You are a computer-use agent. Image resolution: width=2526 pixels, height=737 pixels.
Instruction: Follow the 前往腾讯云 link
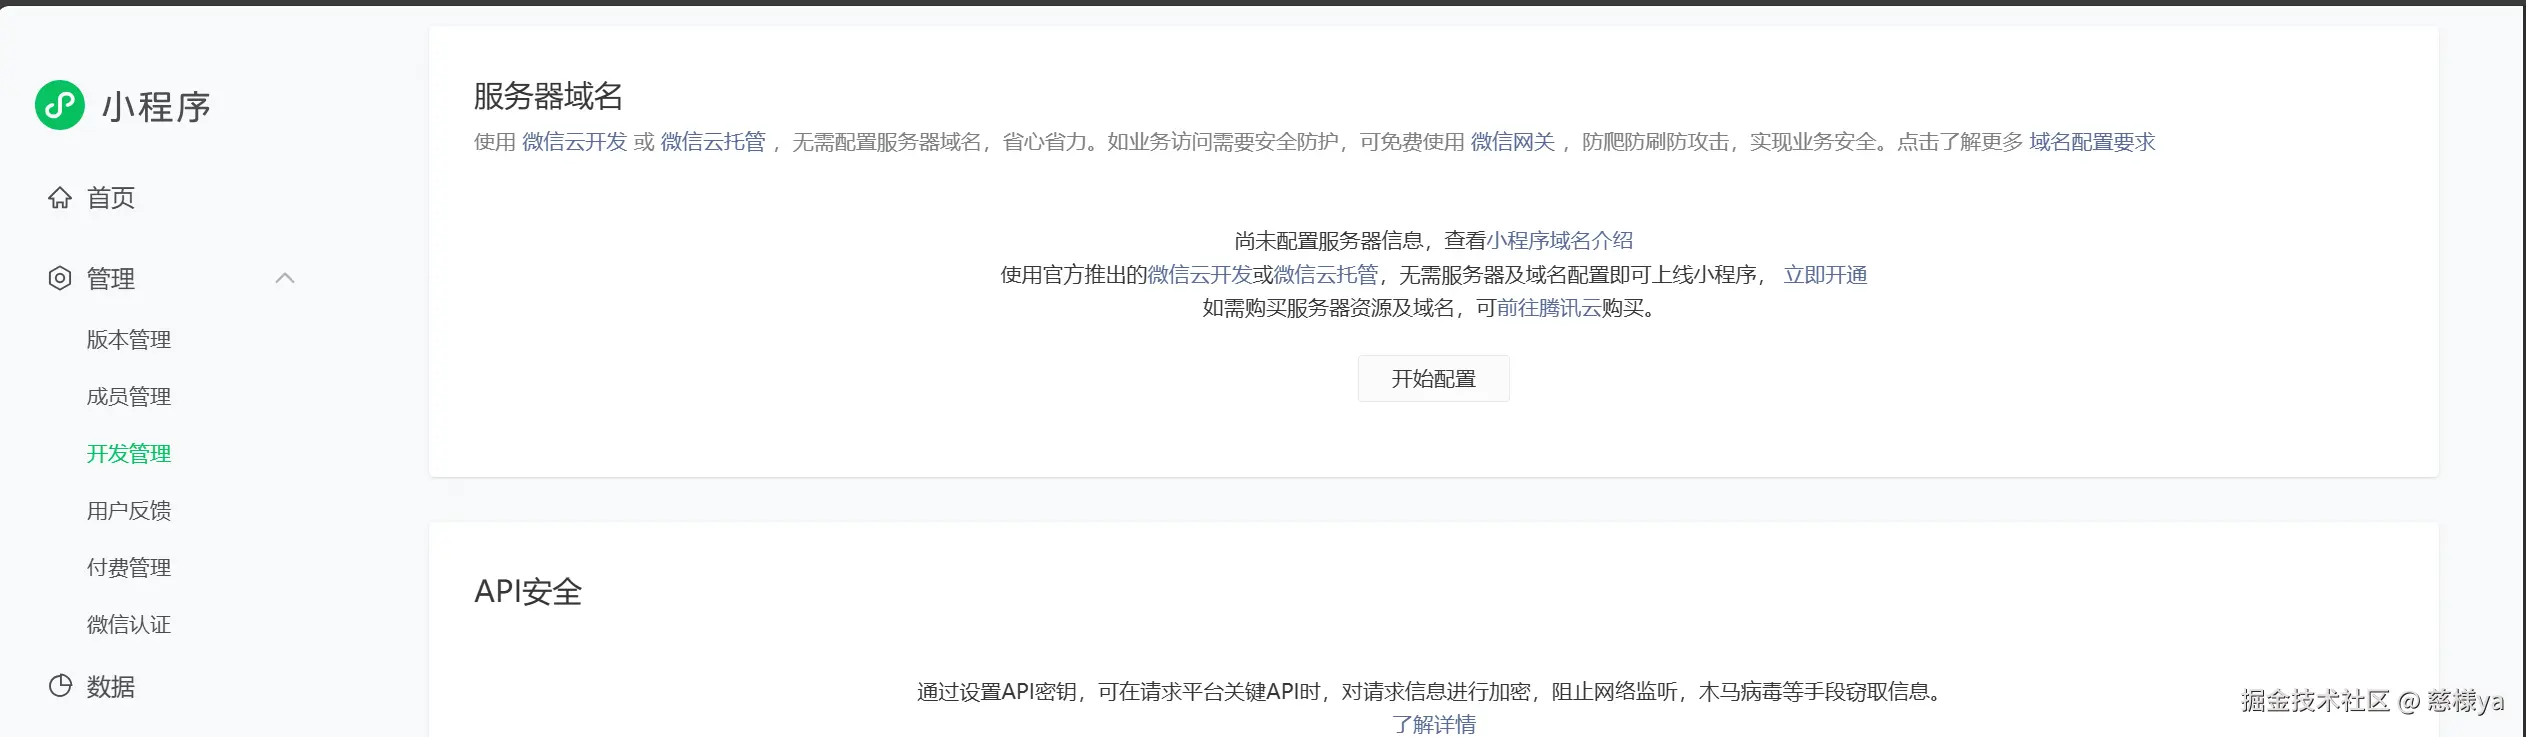(x=1549, y=308)
